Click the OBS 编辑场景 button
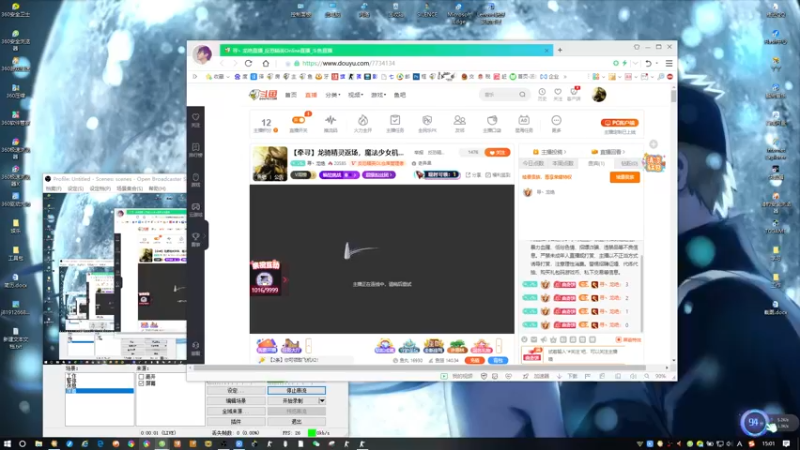 (x=236, y=401)
